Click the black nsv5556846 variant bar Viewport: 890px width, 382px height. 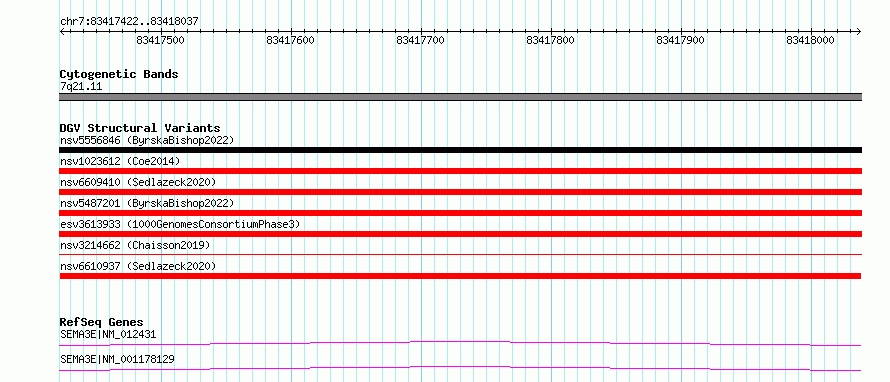tap(460, 150)
